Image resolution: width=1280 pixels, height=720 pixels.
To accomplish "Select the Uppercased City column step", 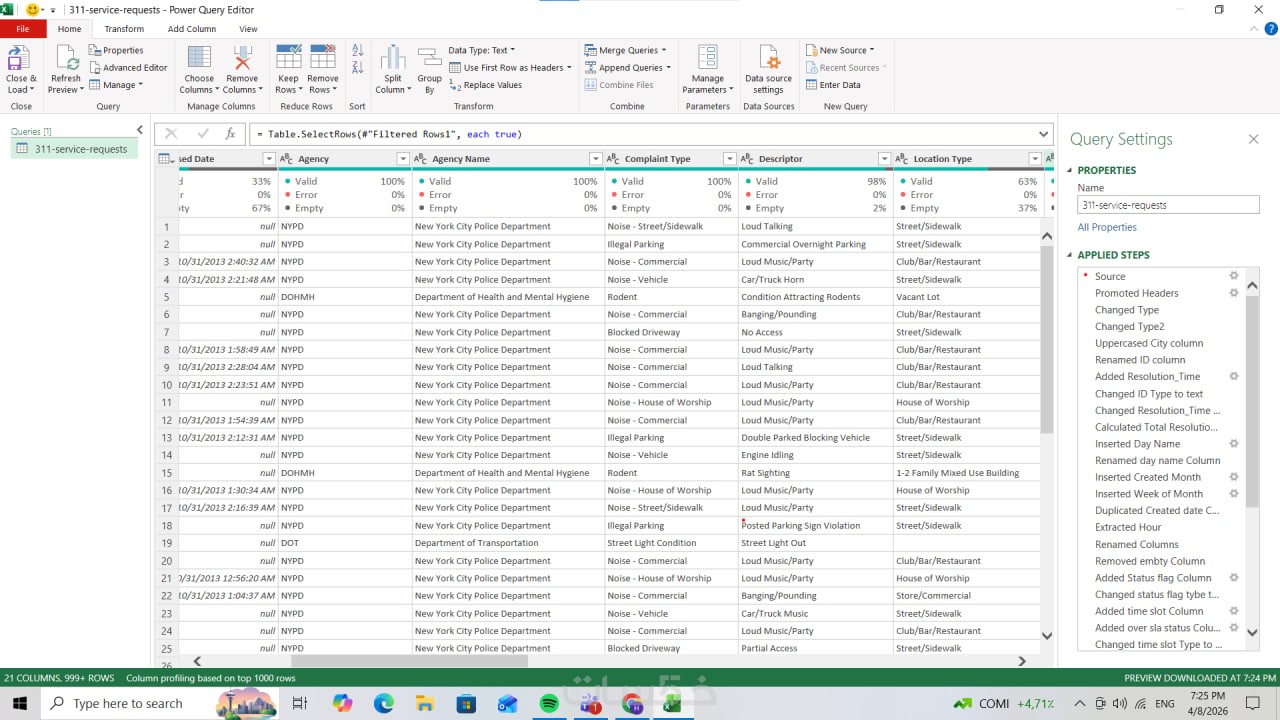I will click(1149, 343).
